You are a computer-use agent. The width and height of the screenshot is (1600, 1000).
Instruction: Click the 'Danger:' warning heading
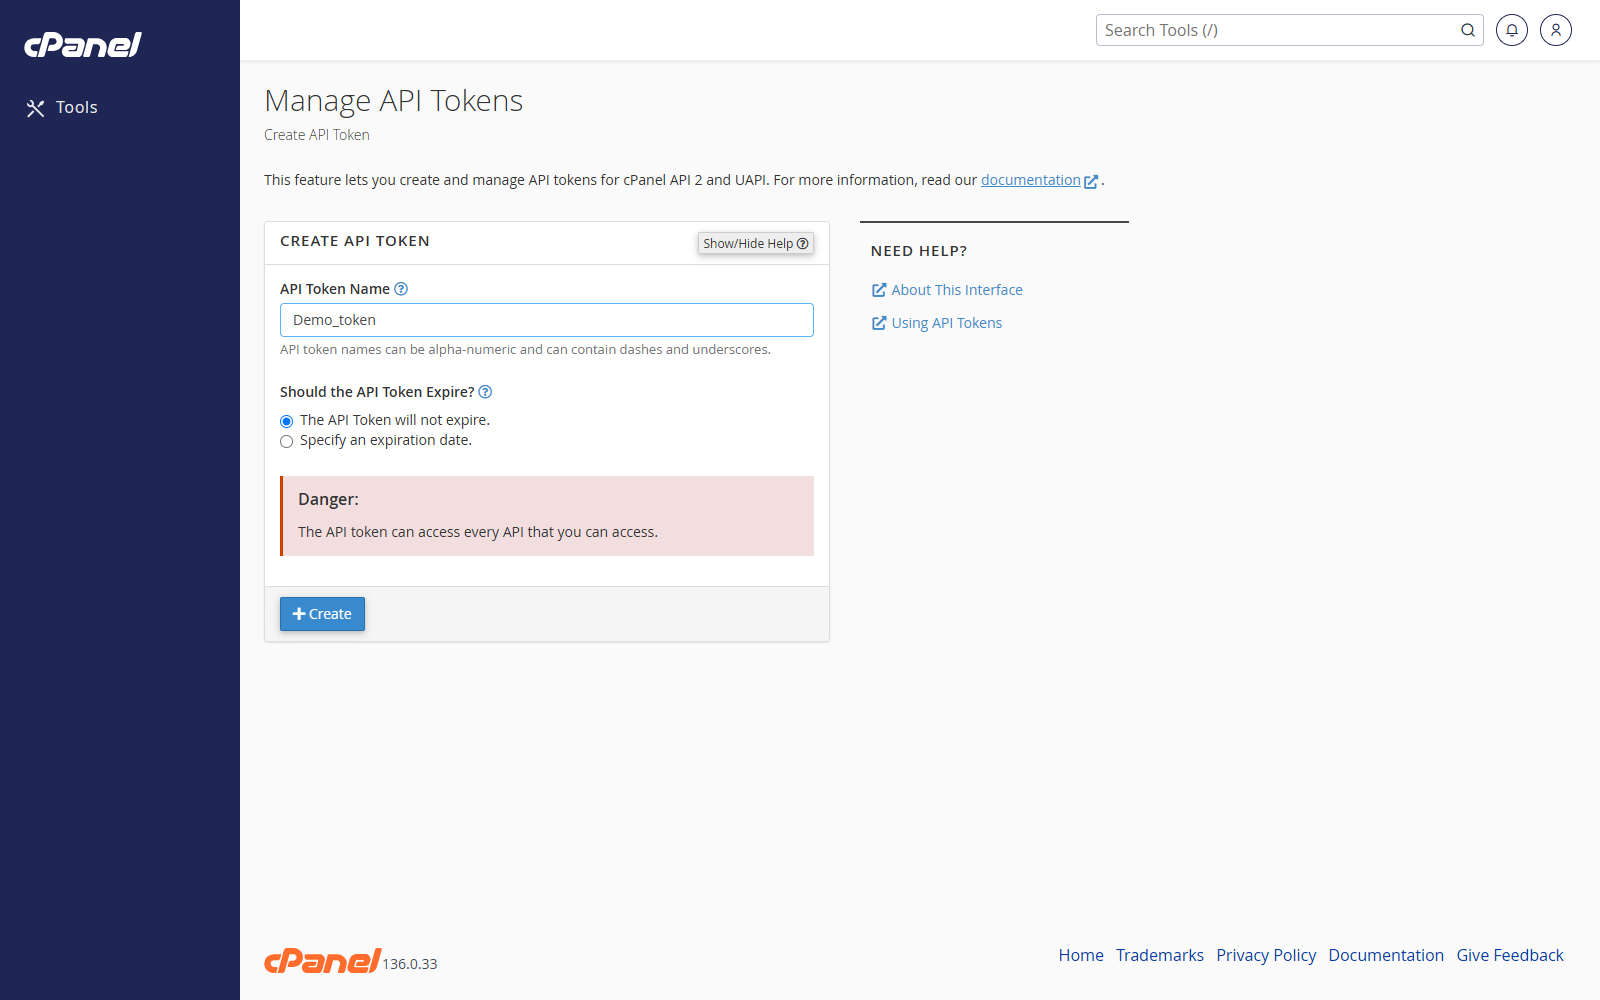click(328, 499)
